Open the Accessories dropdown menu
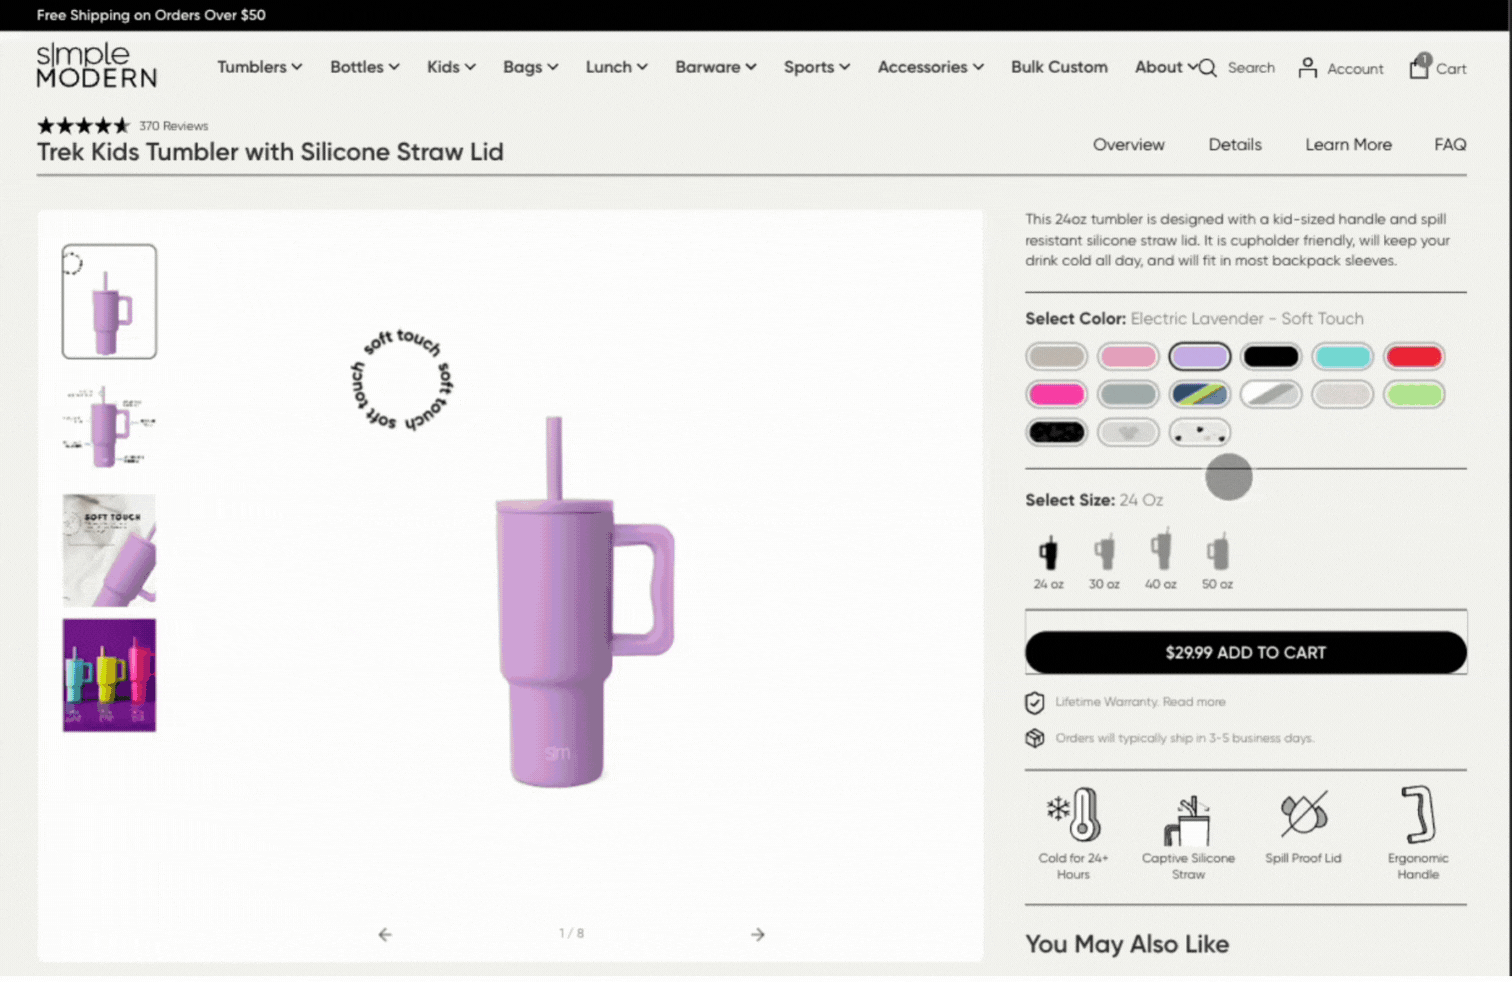 pos(931,67)
